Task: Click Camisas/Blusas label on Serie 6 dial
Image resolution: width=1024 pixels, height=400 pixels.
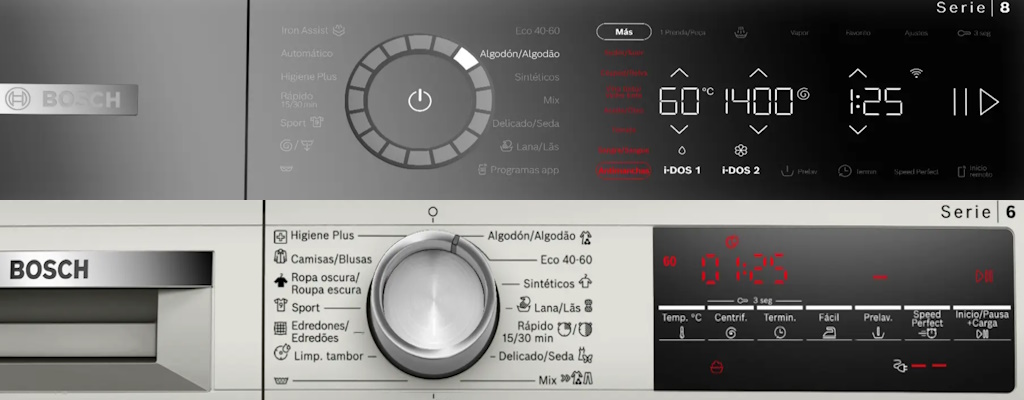Action: point(331,258)
